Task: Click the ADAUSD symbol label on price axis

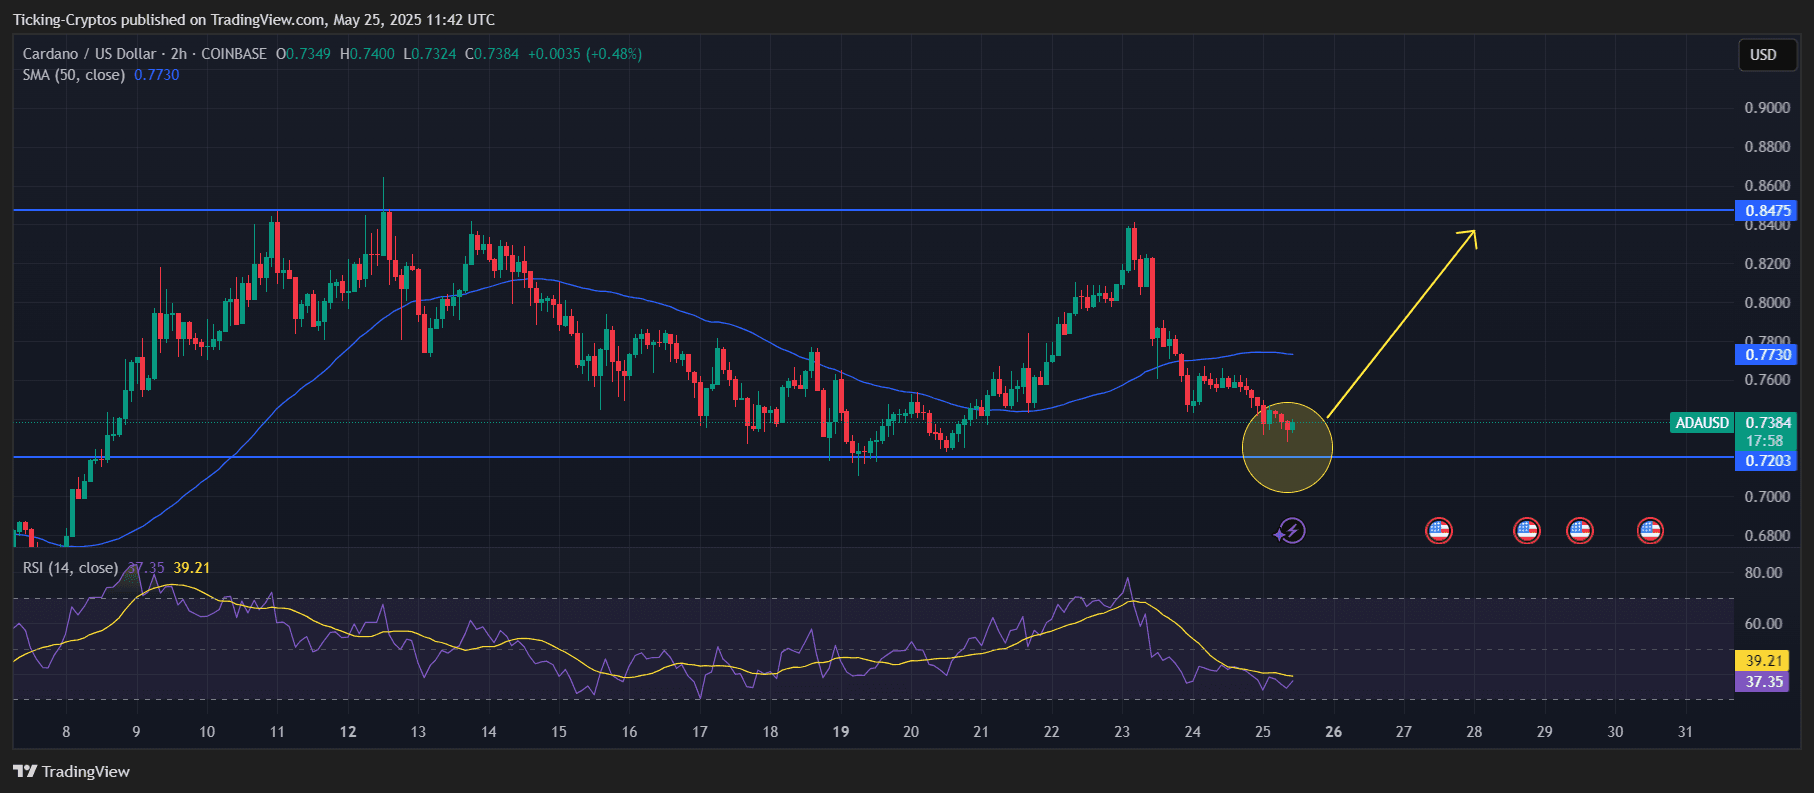Action: 1702,423
